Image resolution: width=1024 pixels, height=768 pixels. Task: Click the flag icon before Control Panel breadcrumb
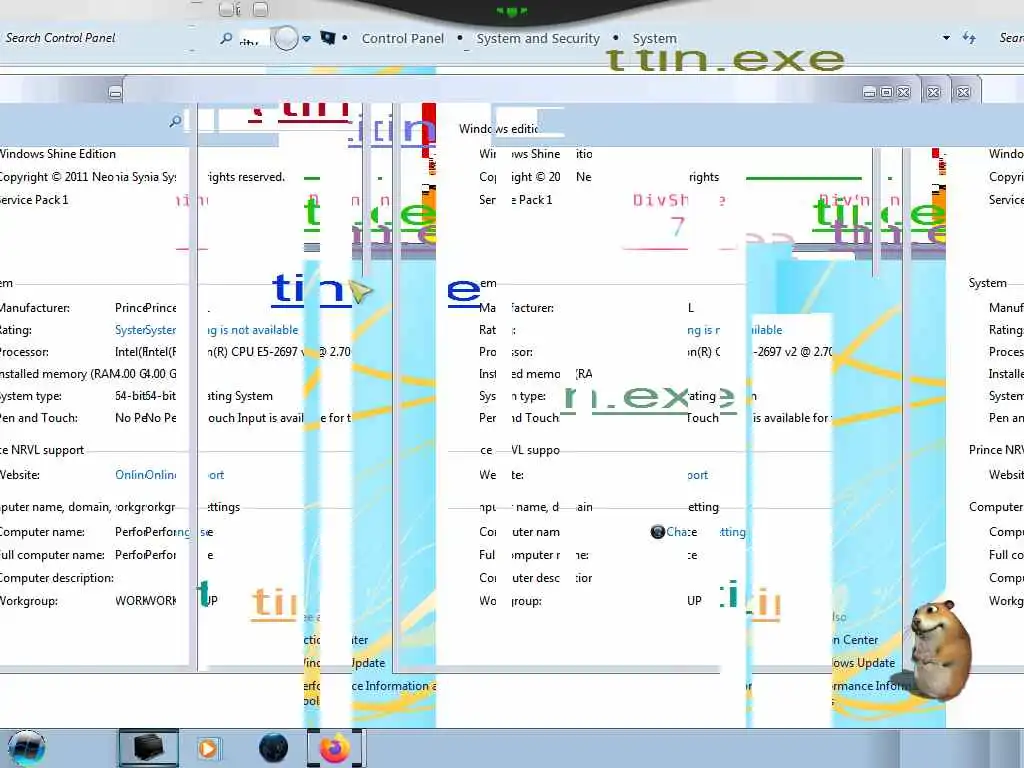[328, 38]
